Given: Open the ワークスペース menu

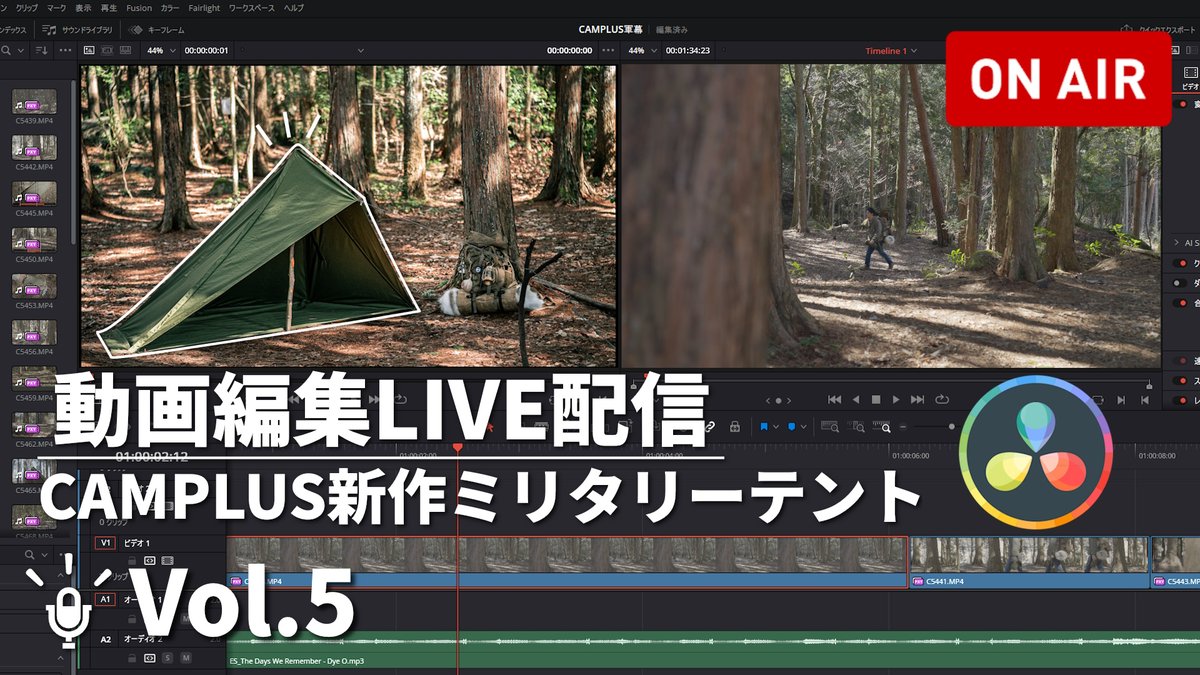Looking at the screenshot, I should tap(251, 8).
